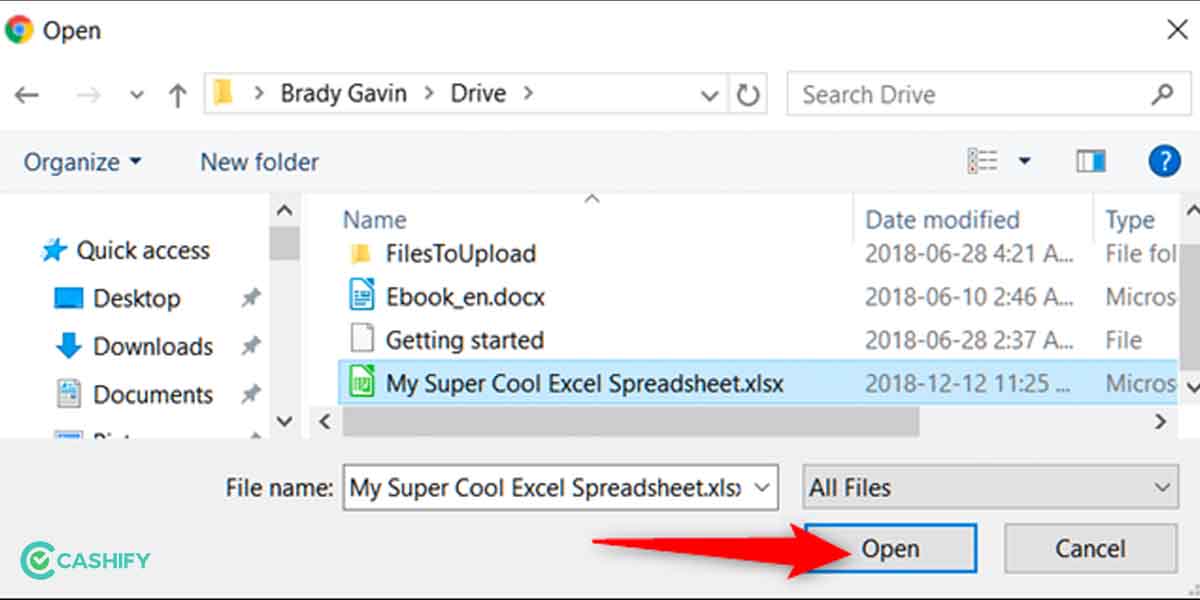Image resolution: width=1200 pixels, height=600 pixels.
Task: Click the Cancel button
Action: click(1089, 548)
